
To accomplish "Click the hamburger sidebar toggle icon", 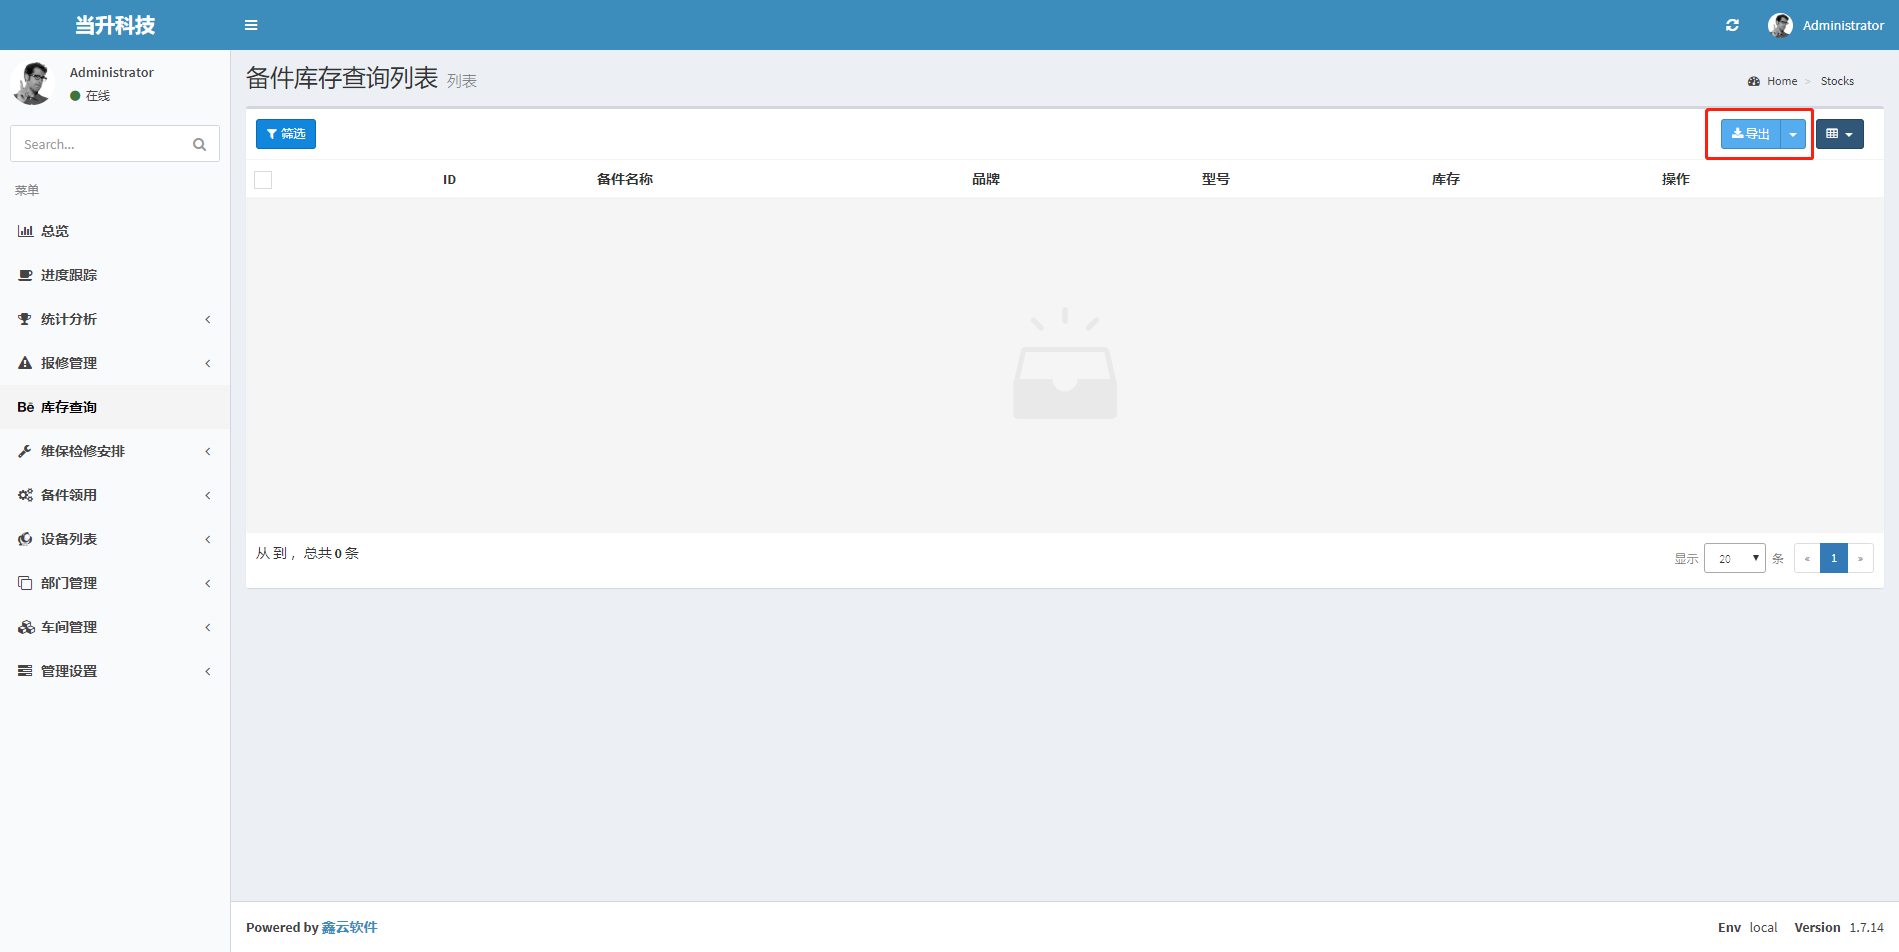I will (x=251, y=25).
